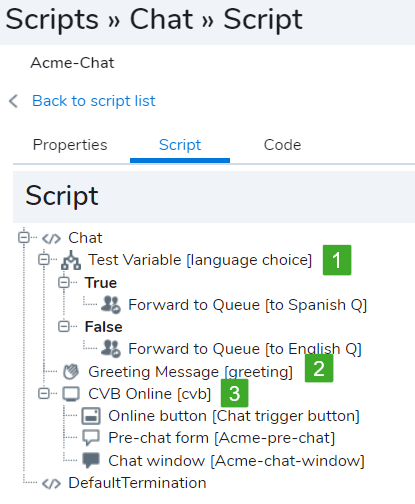Click the Forward to English Q queue icon

[111, 349]
